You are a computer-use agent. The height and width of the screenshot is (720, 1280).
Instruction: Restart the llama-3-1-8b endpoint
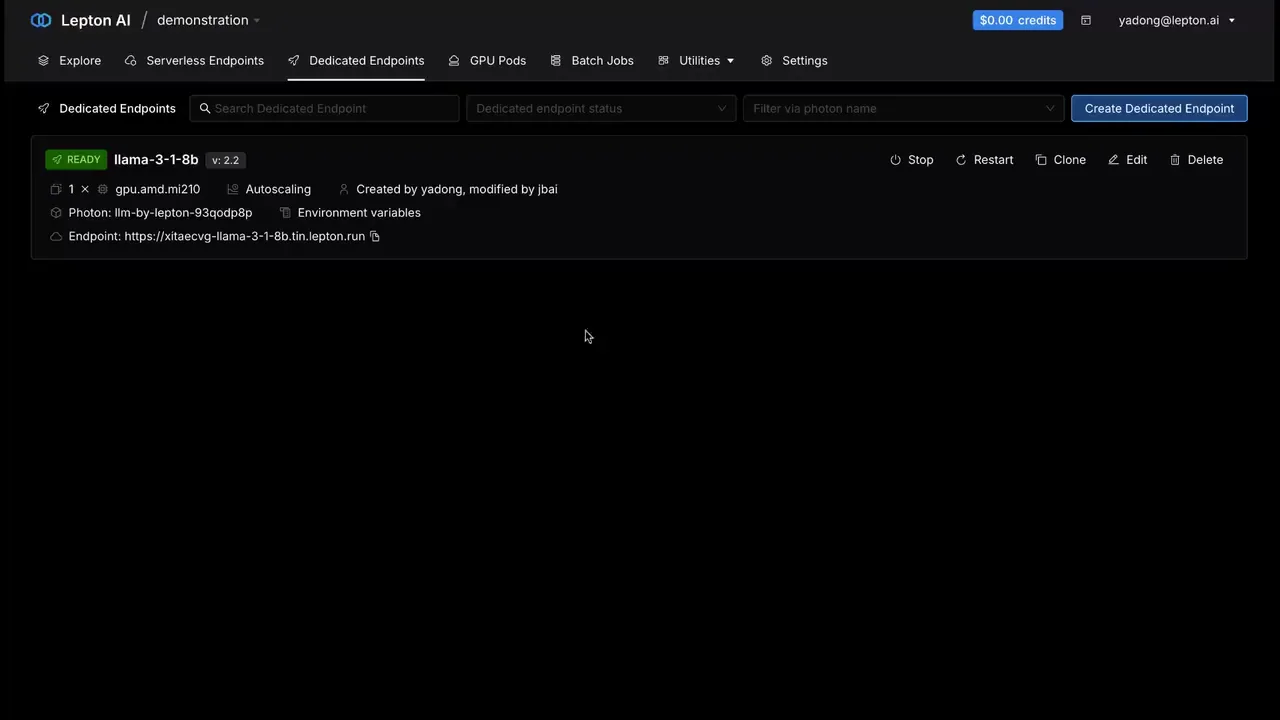click(x=984, y=160)
